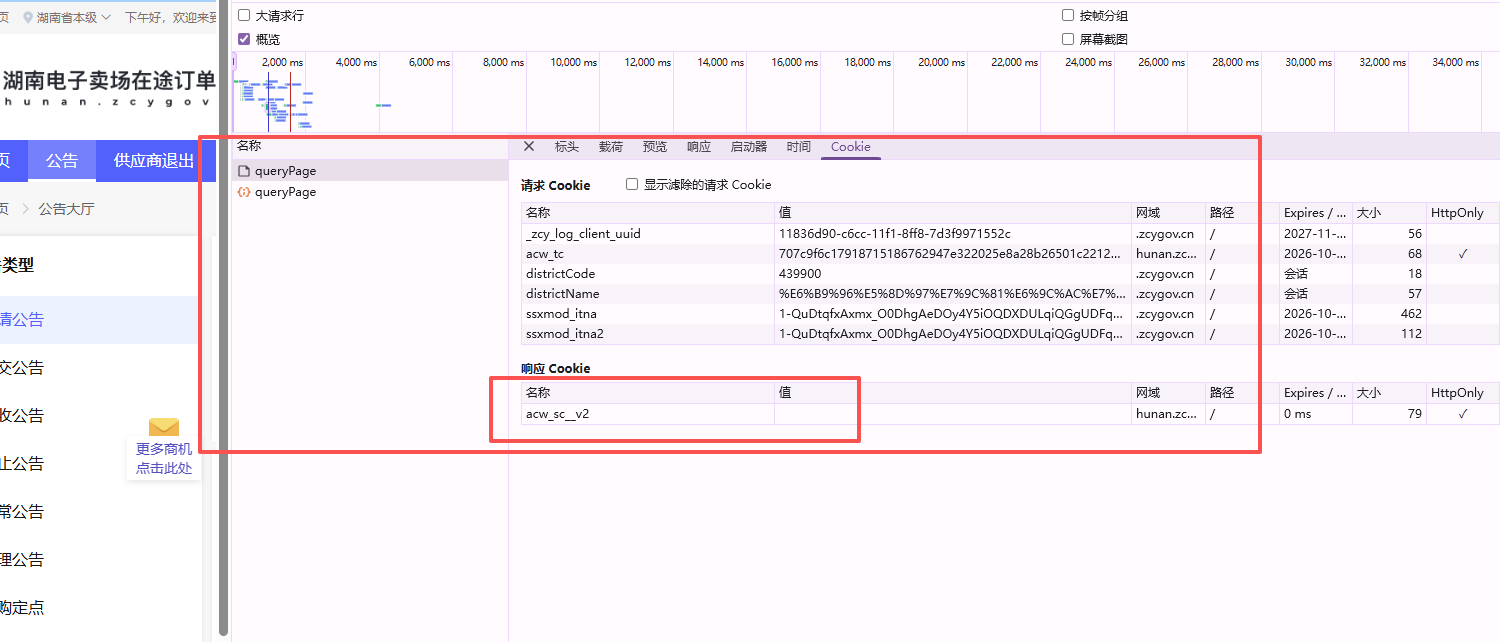
Task: Uncheck the 概览 checkbox
Action: (x=244, y=39)
